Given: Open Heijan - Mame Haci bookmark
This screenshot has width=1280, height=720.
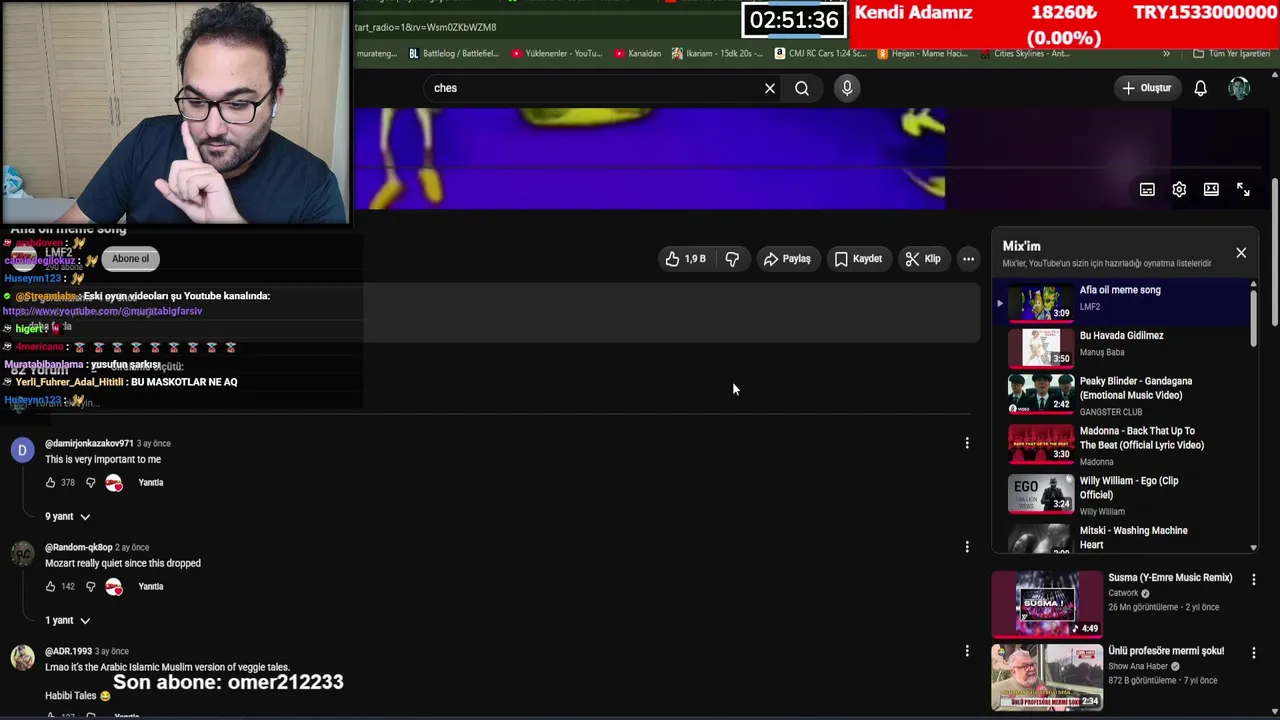Looking at the screenshot, I should (922, 54).
